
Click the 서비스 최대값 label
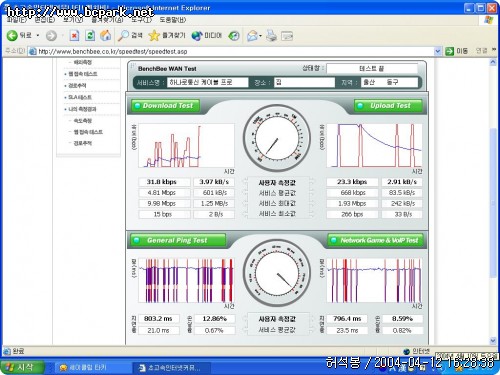(277, 203)
